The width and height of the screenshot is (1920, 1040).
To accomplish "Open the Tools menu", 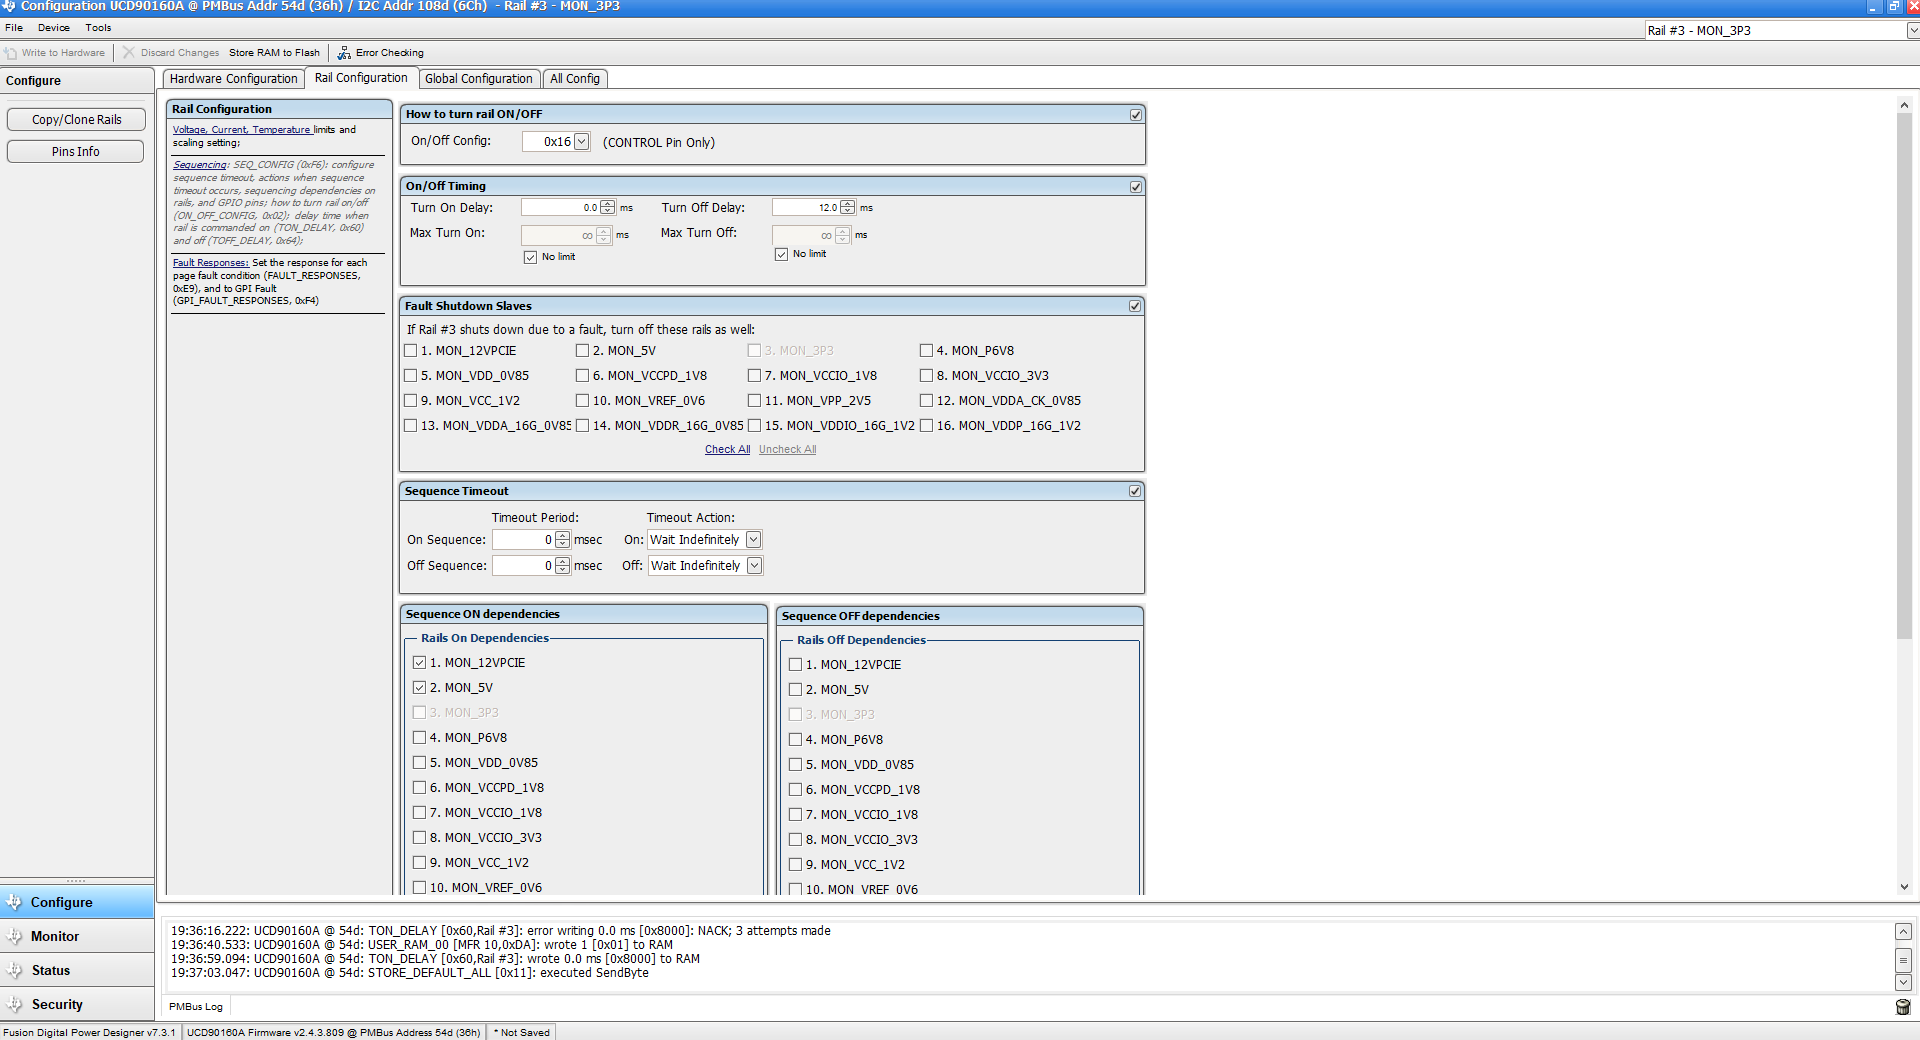I will click(x=98, y=28).
